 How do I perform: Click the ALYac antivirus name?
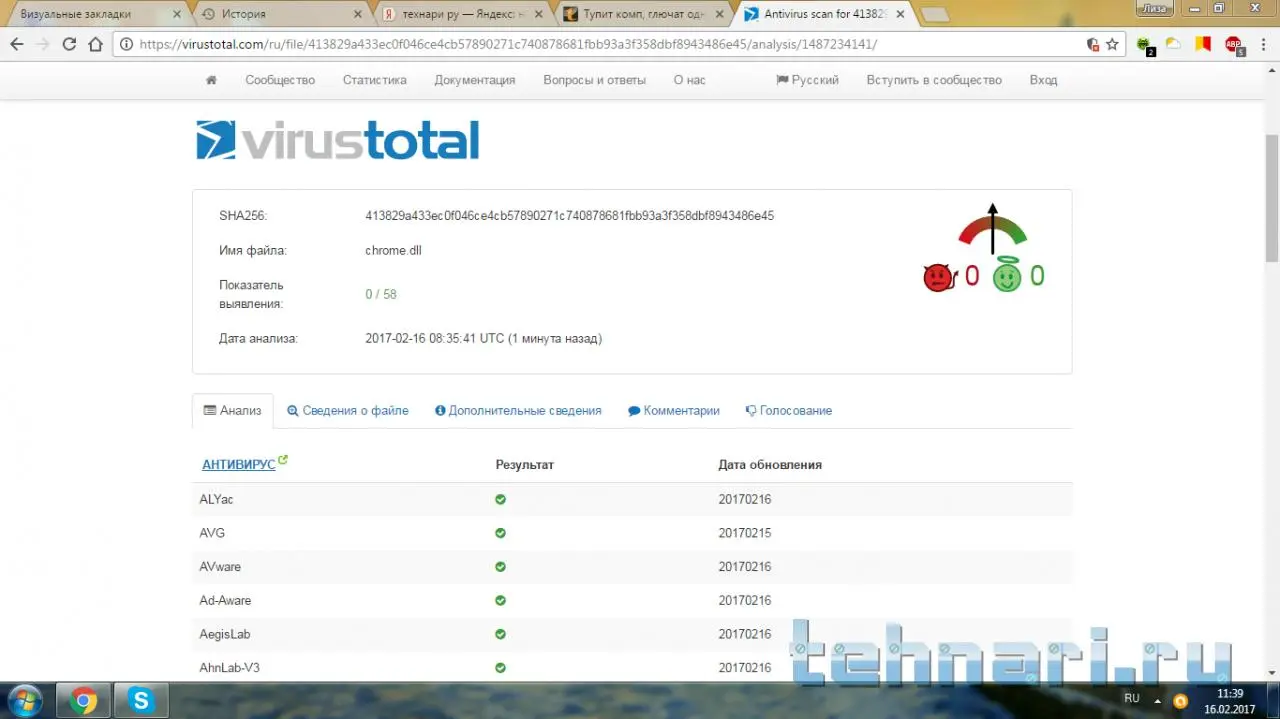click(x=216, y=499)
